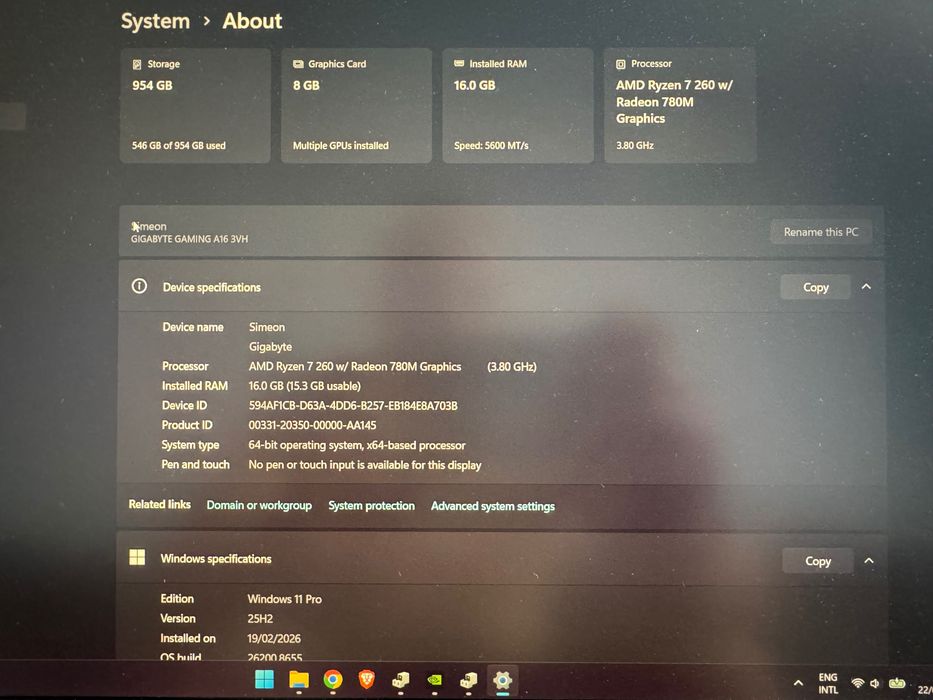Open the Storage 954 GB card
933x700 pixels.
click(x=195, y=105)
